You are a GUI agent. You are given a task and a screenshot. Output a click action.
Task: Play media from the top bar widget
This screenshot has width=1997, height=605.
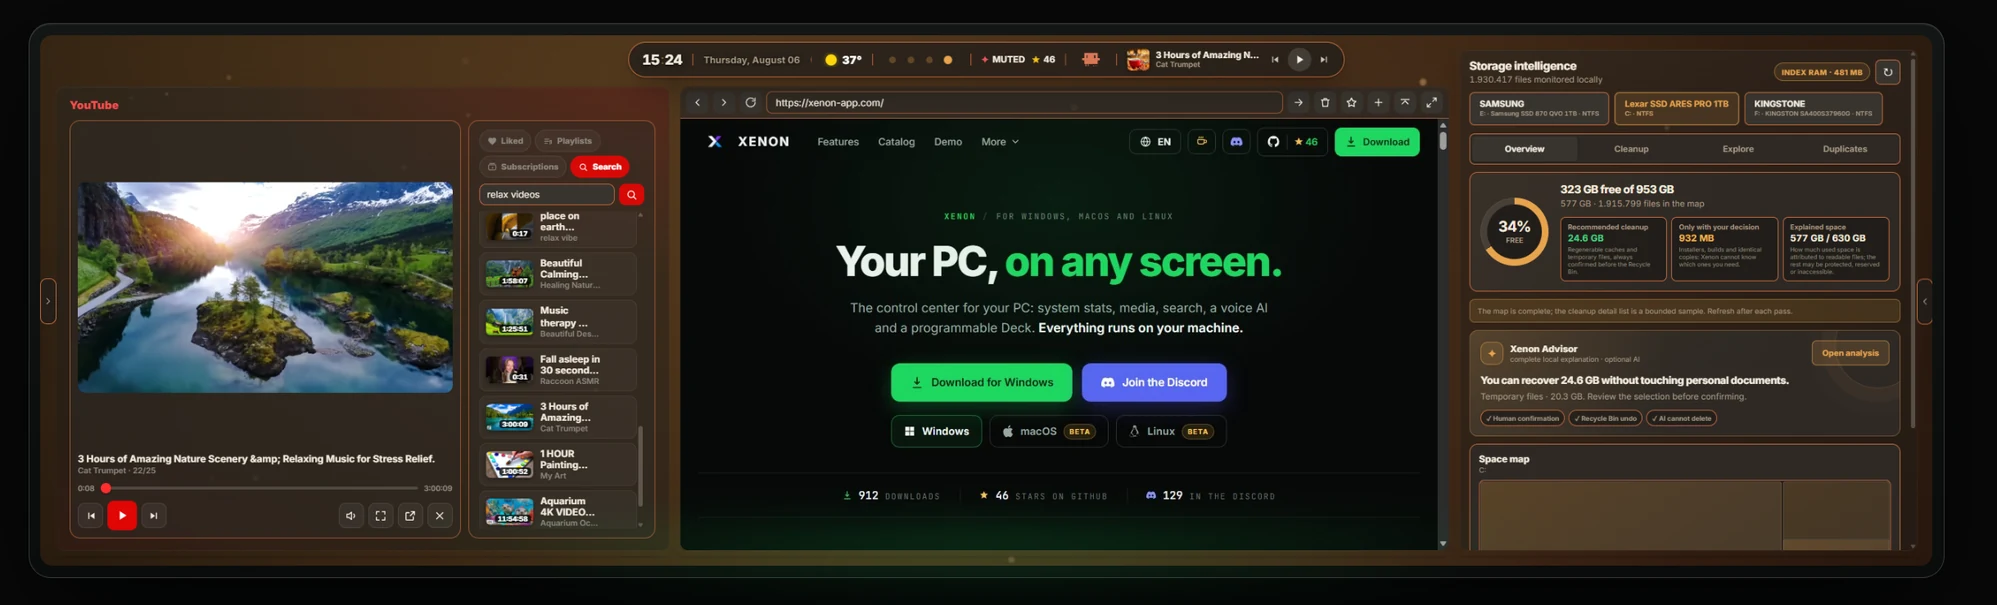click(1299, 60)
